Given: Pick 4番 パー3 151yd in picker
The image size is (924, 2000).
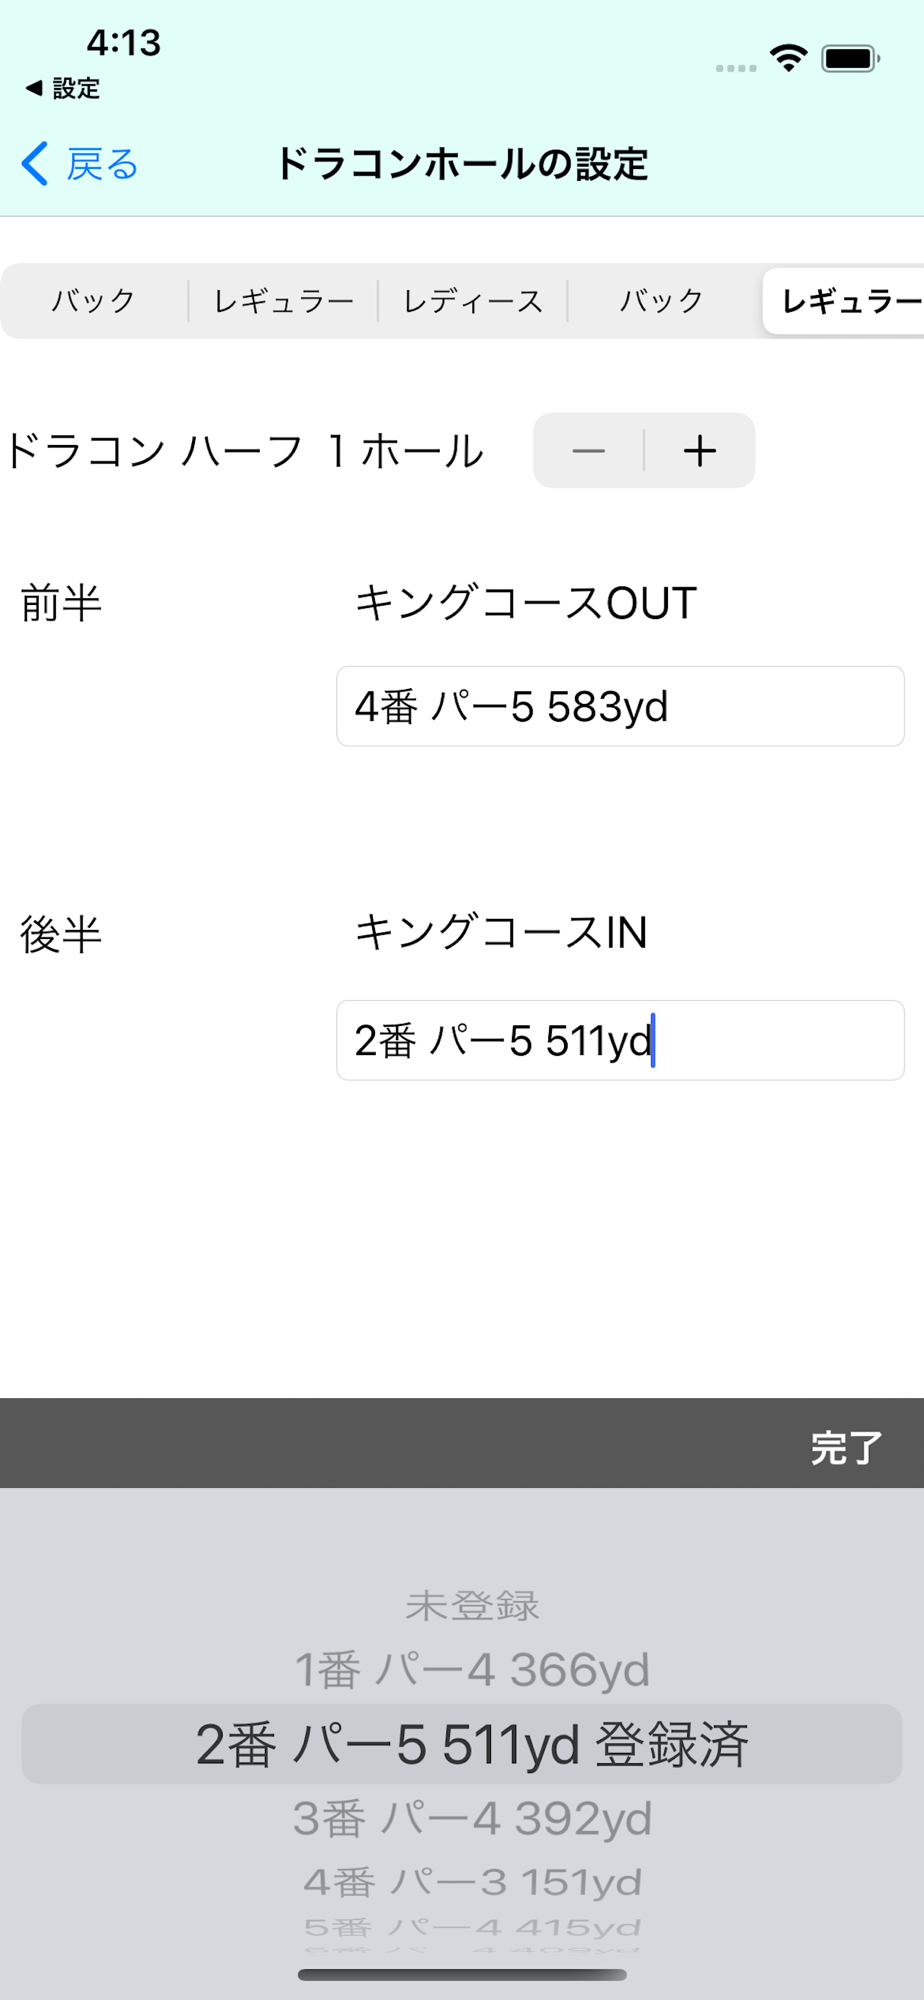Looking at the screenshot, I should point(472,1883).
